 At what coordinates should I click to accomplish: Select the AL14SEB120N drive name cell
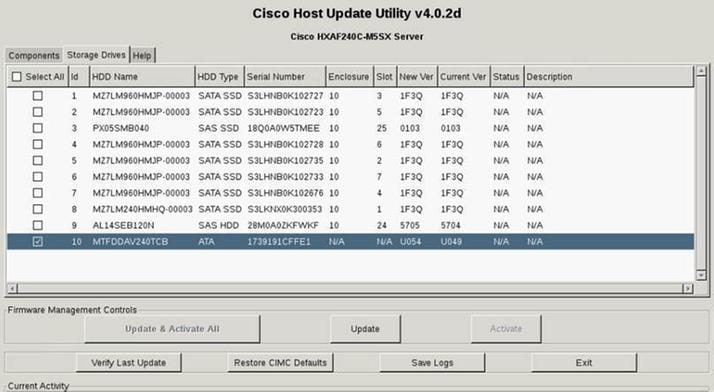tap(123, 225)
